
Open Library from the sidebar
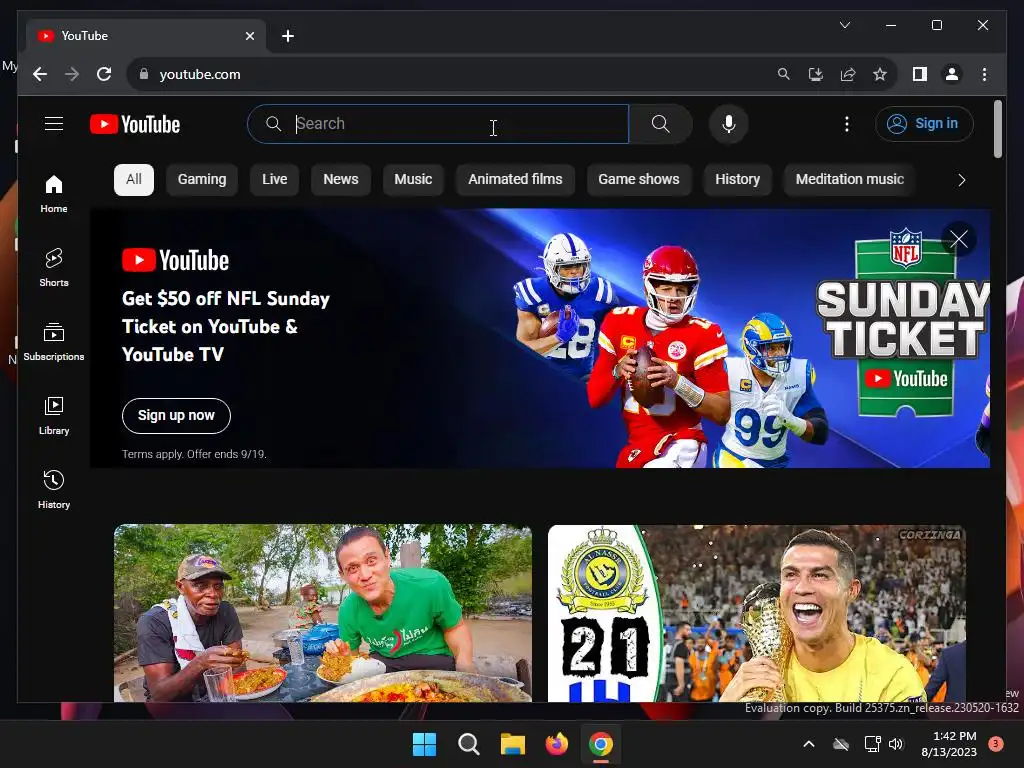(x=54, y=415)
